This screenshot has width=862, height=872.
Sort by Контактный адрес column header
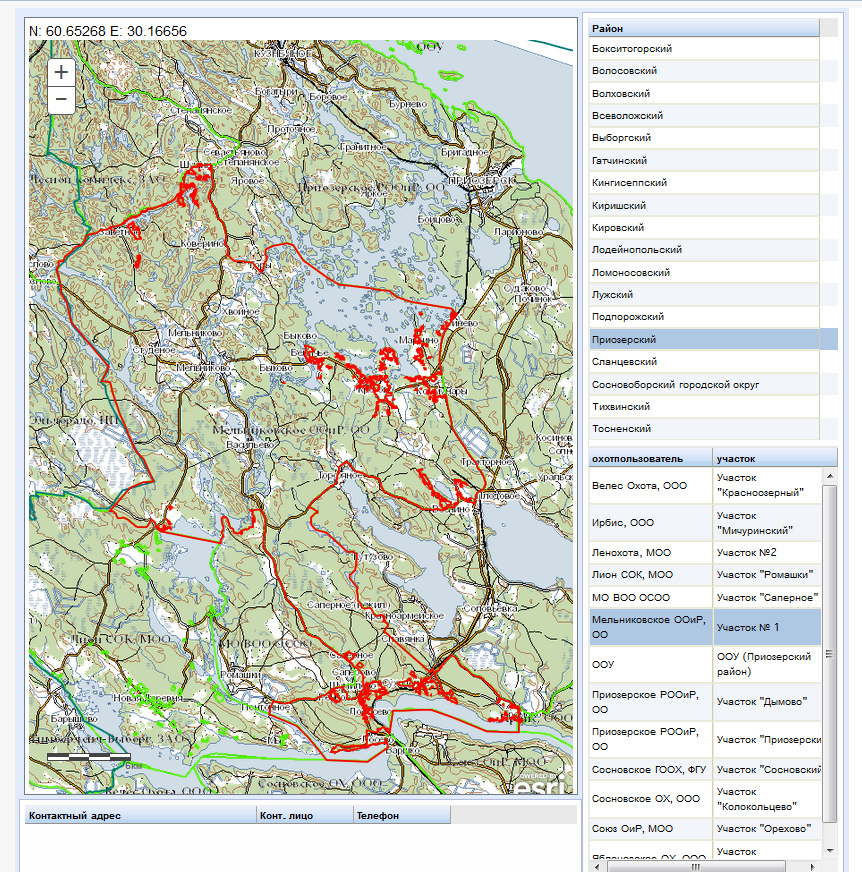pyautogui.click(x=141, y=815)
